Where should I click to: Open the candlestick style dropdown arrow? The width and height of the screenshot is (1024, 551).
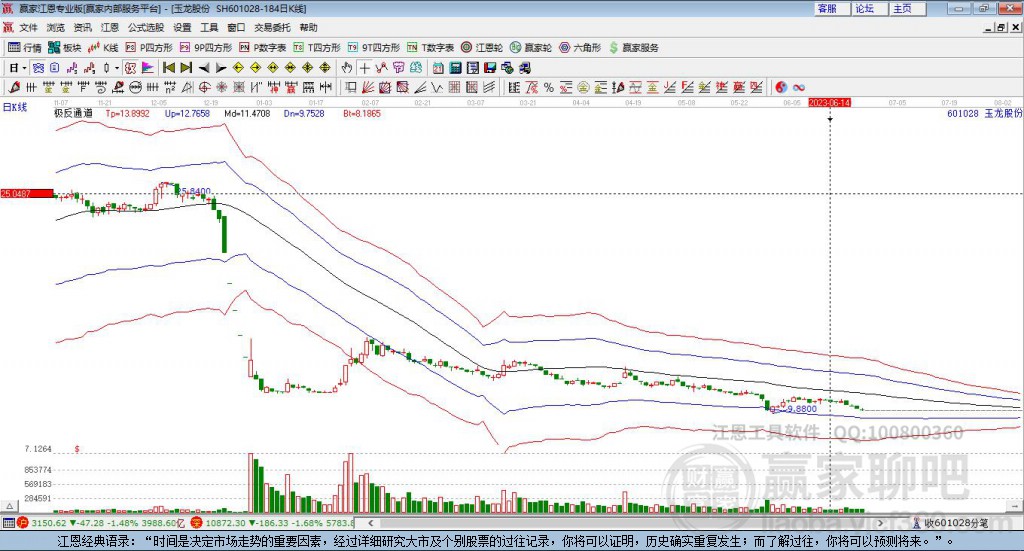[x=117, y=68]
